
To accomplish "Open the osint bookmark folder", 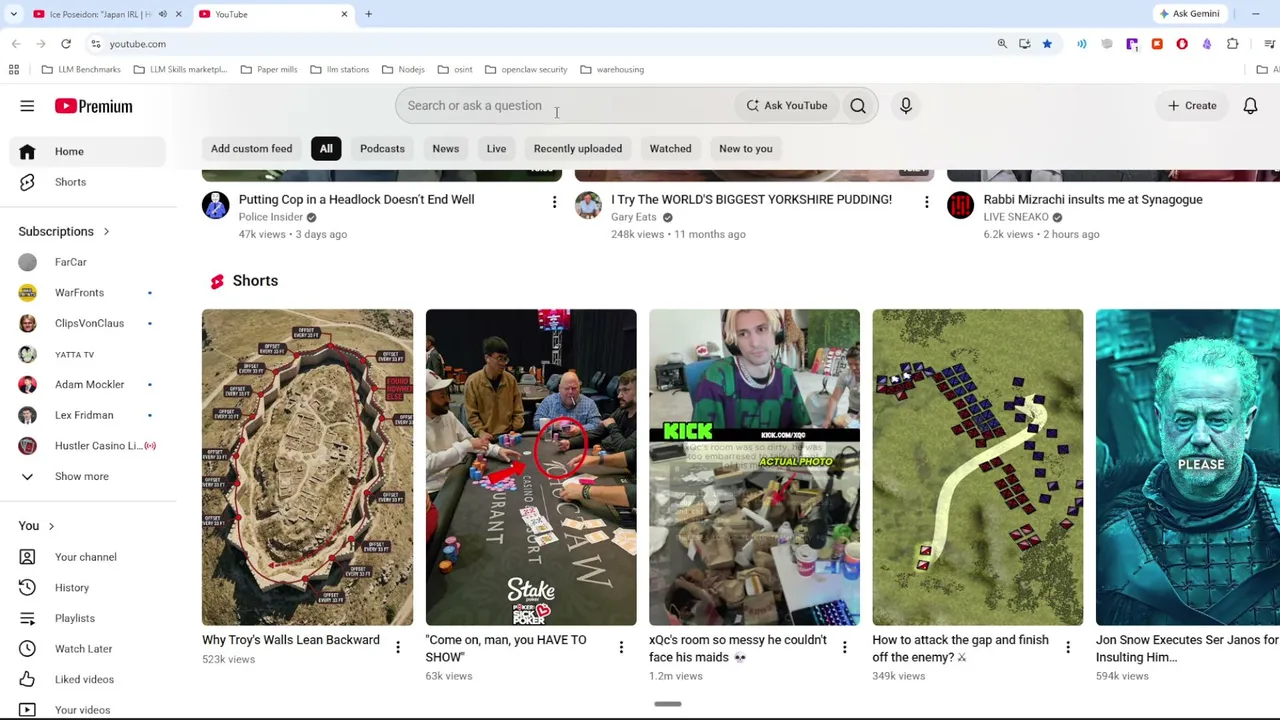I will [454, 70].
